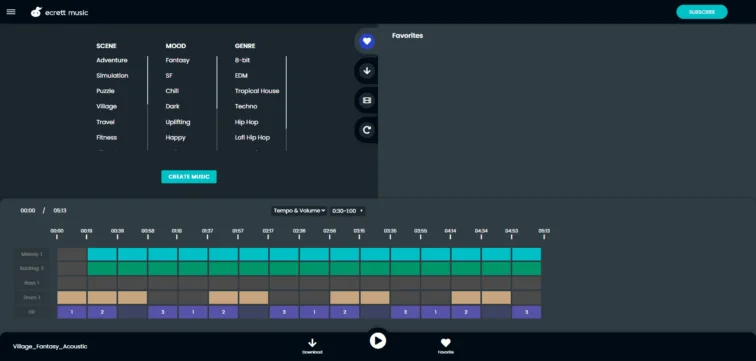Open the video film icon panel
Image resolution: width=756 pixels, height=361 pixels.
pyautogui.click(x=367, y=100)
